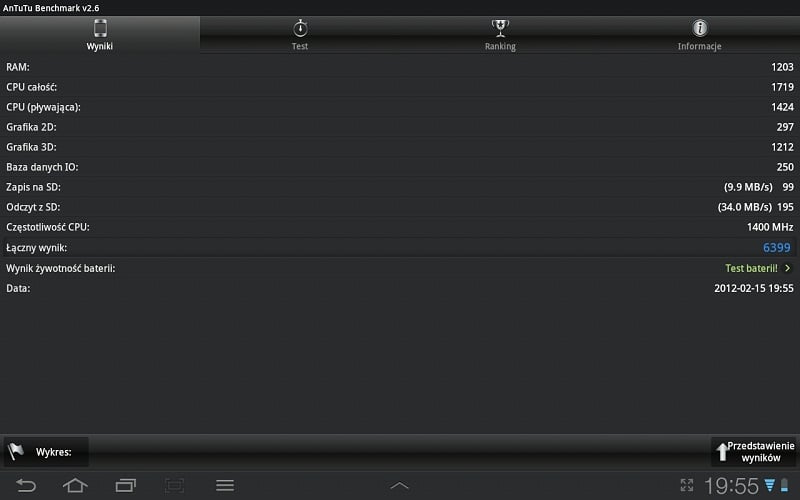The height and width of the screenshot is (500, 800).
Task: Open the Ranking trophy icon
Action: coord(500,28)
